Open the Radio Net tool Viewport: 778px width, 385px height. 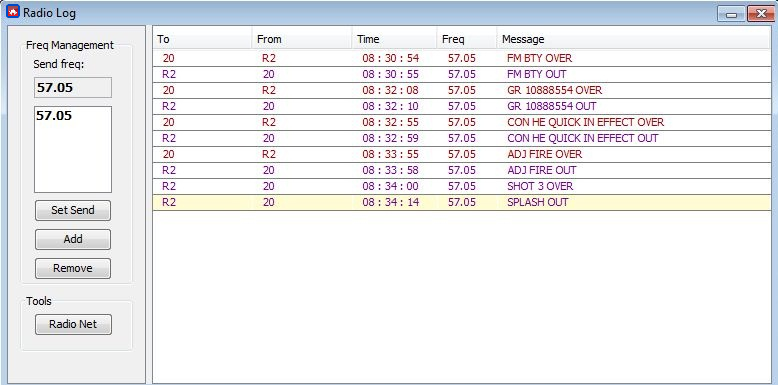(73, 324)
